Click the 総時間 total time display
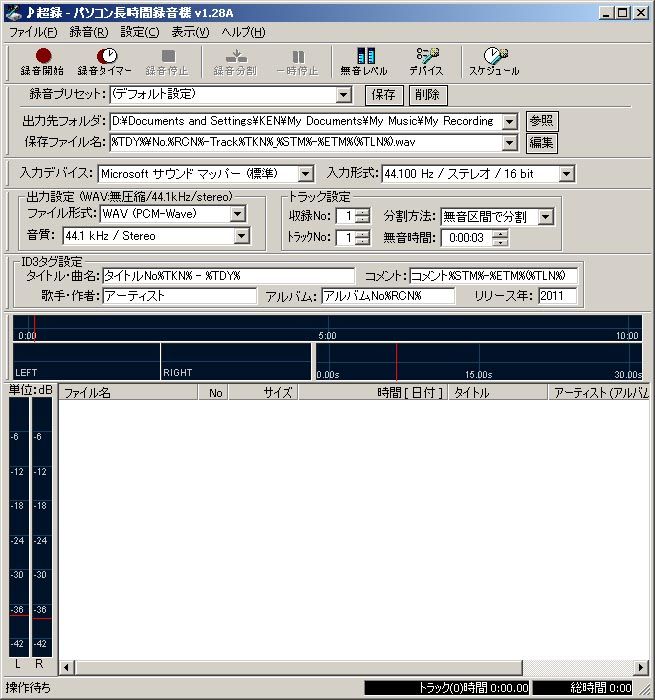 coord(584,688)
